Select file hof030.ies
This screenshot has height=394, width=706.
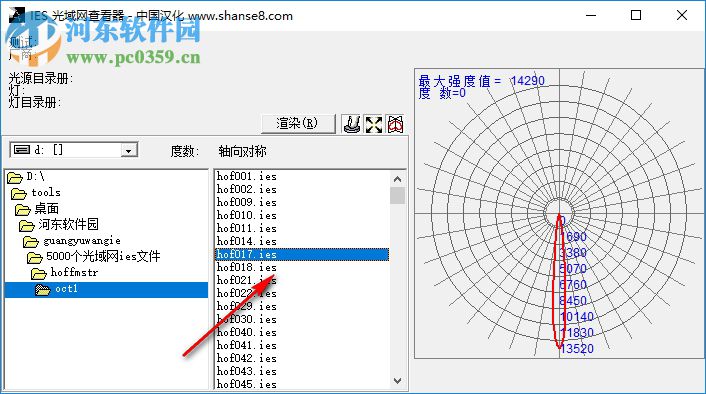(x=247, y=320)
